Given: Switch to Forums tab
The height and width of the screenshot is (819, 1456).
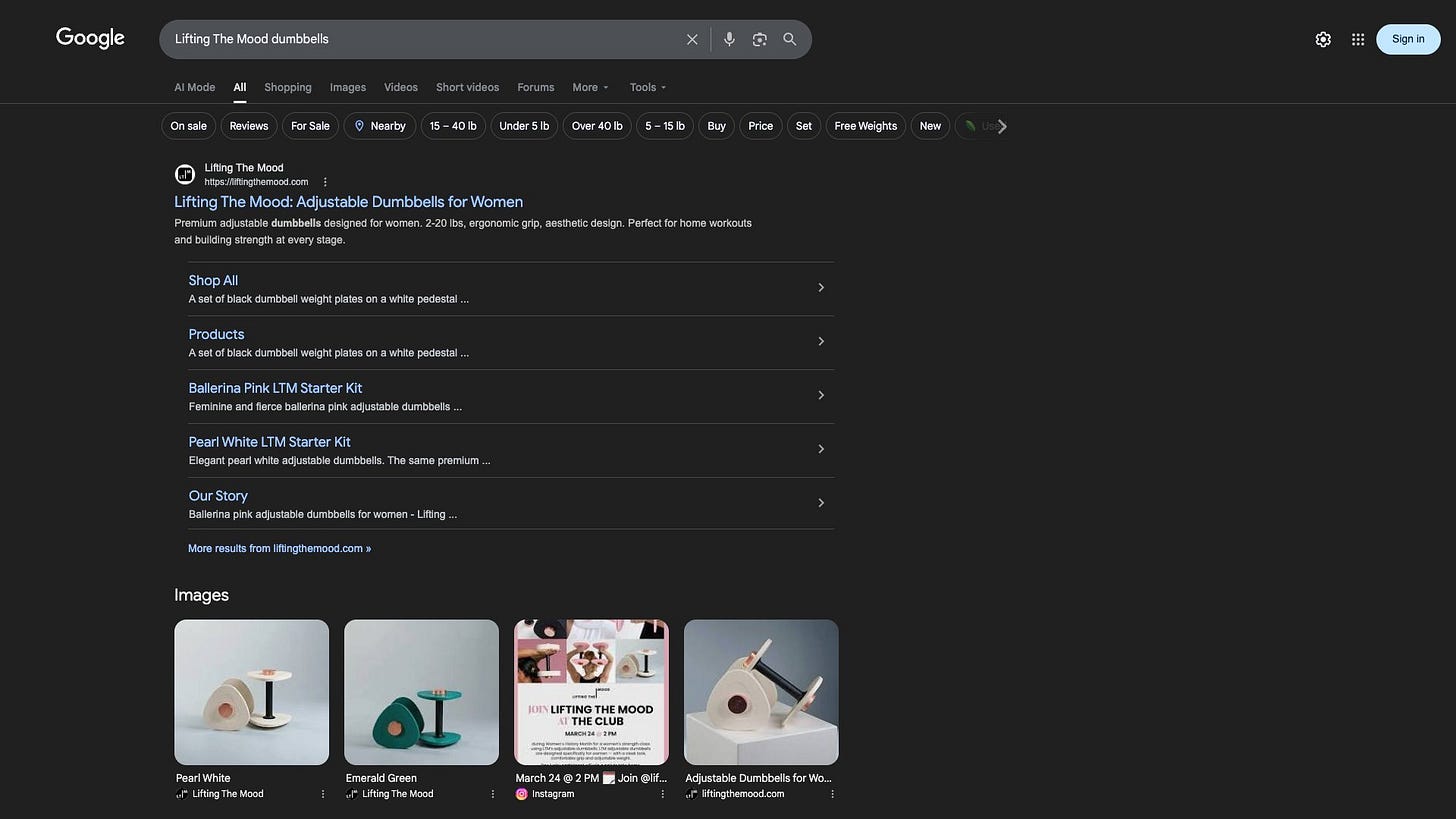Looking at the screenshot, I should point(536,87).
